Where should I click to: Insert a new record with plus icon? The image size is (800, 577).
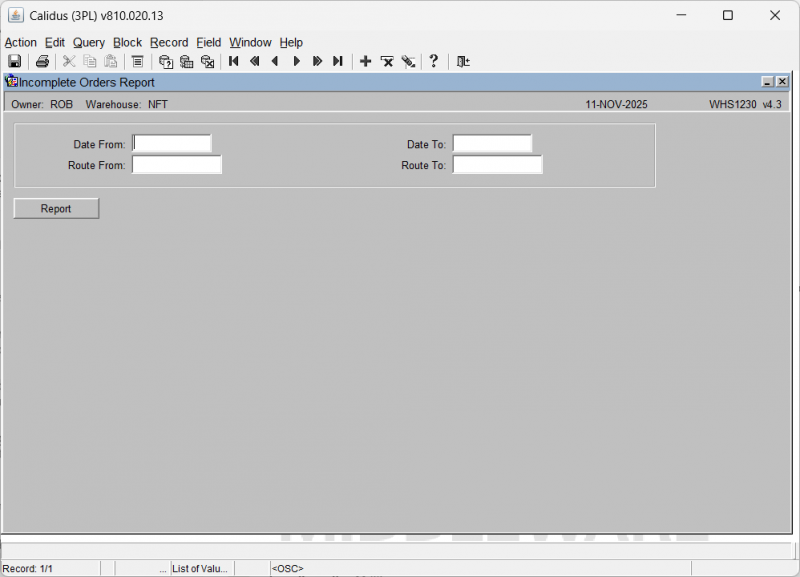pyautogui.click(x=365, y=62)
